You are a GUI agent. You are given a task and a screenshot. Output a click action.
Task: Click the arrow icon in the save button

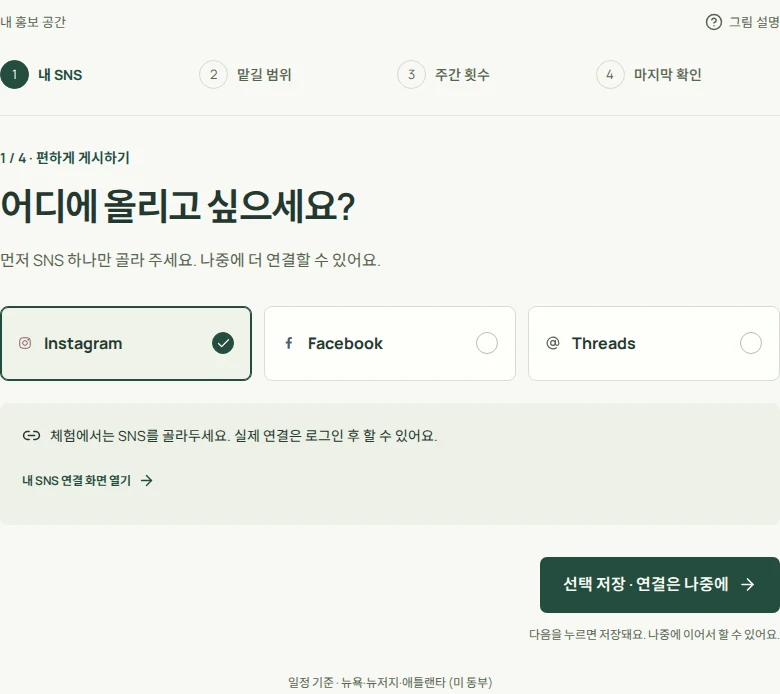tap(747, 584)
